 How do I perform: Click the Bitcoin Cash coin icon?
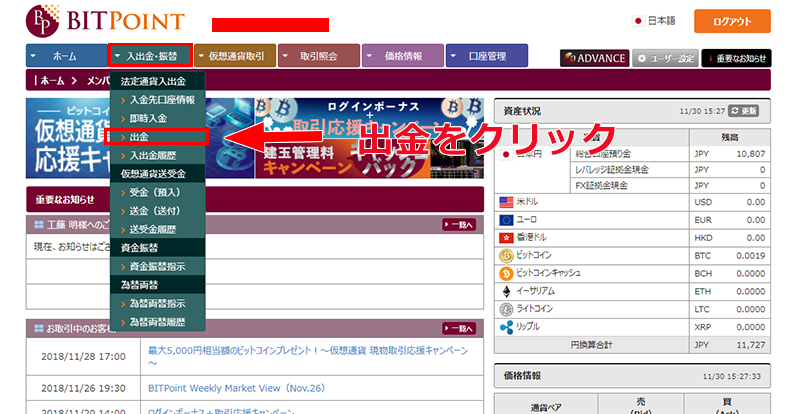[506, 274]
